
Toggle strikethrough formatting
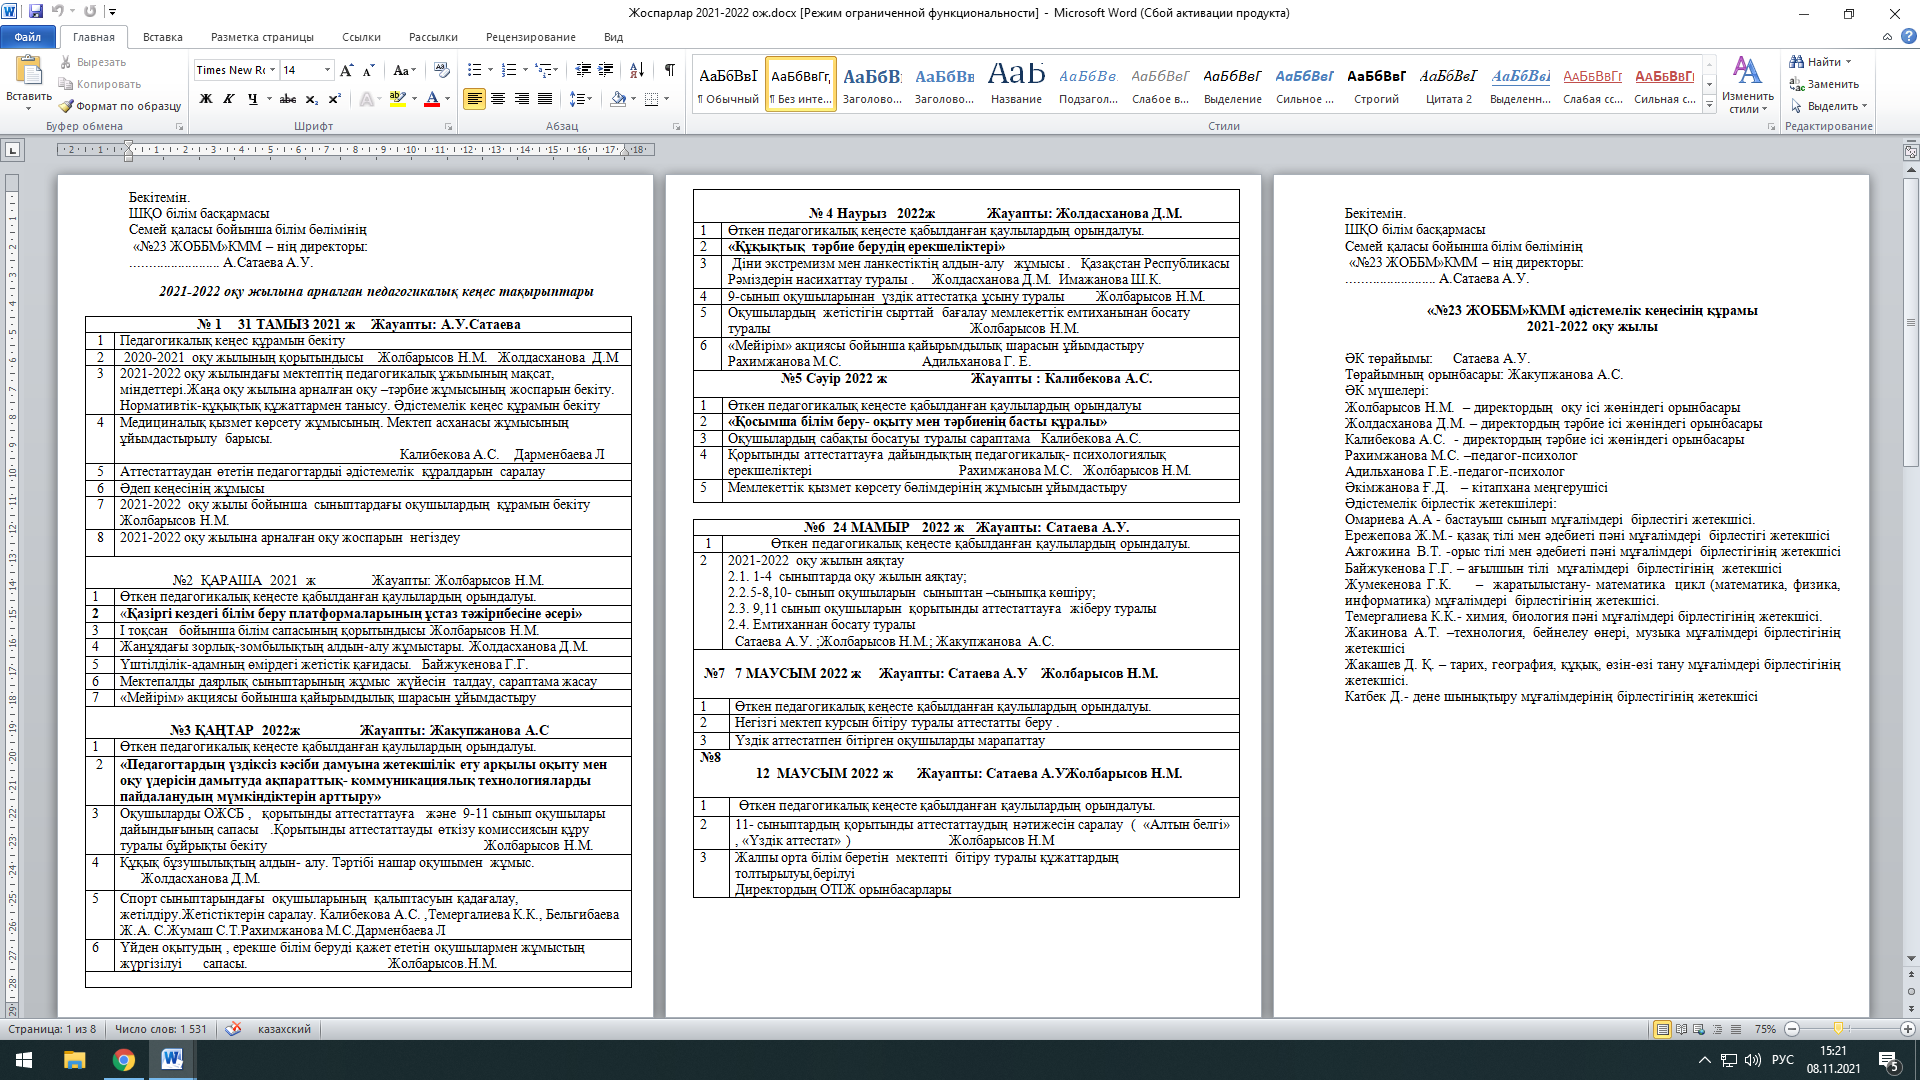pyautogui.click(x=288, y=99)
